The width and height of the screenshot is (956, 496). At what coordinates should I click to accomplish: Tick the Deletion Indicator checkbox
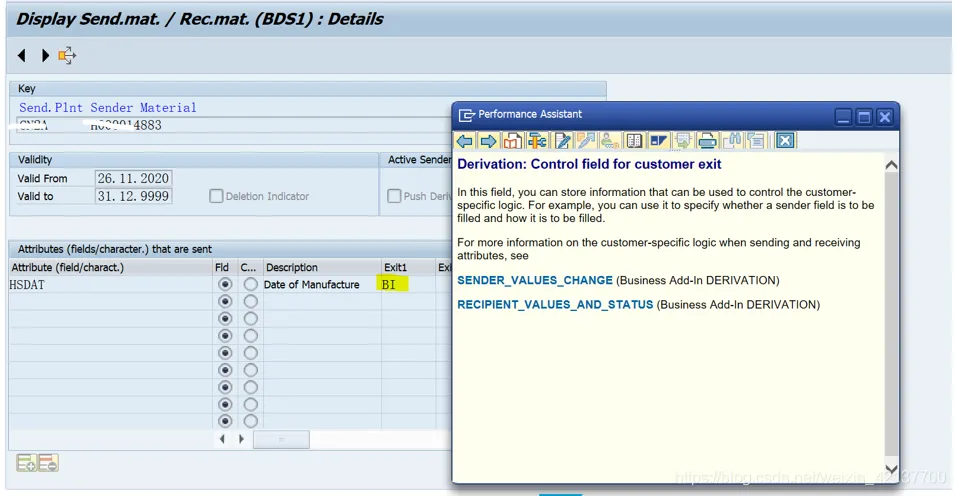(216, 196)
